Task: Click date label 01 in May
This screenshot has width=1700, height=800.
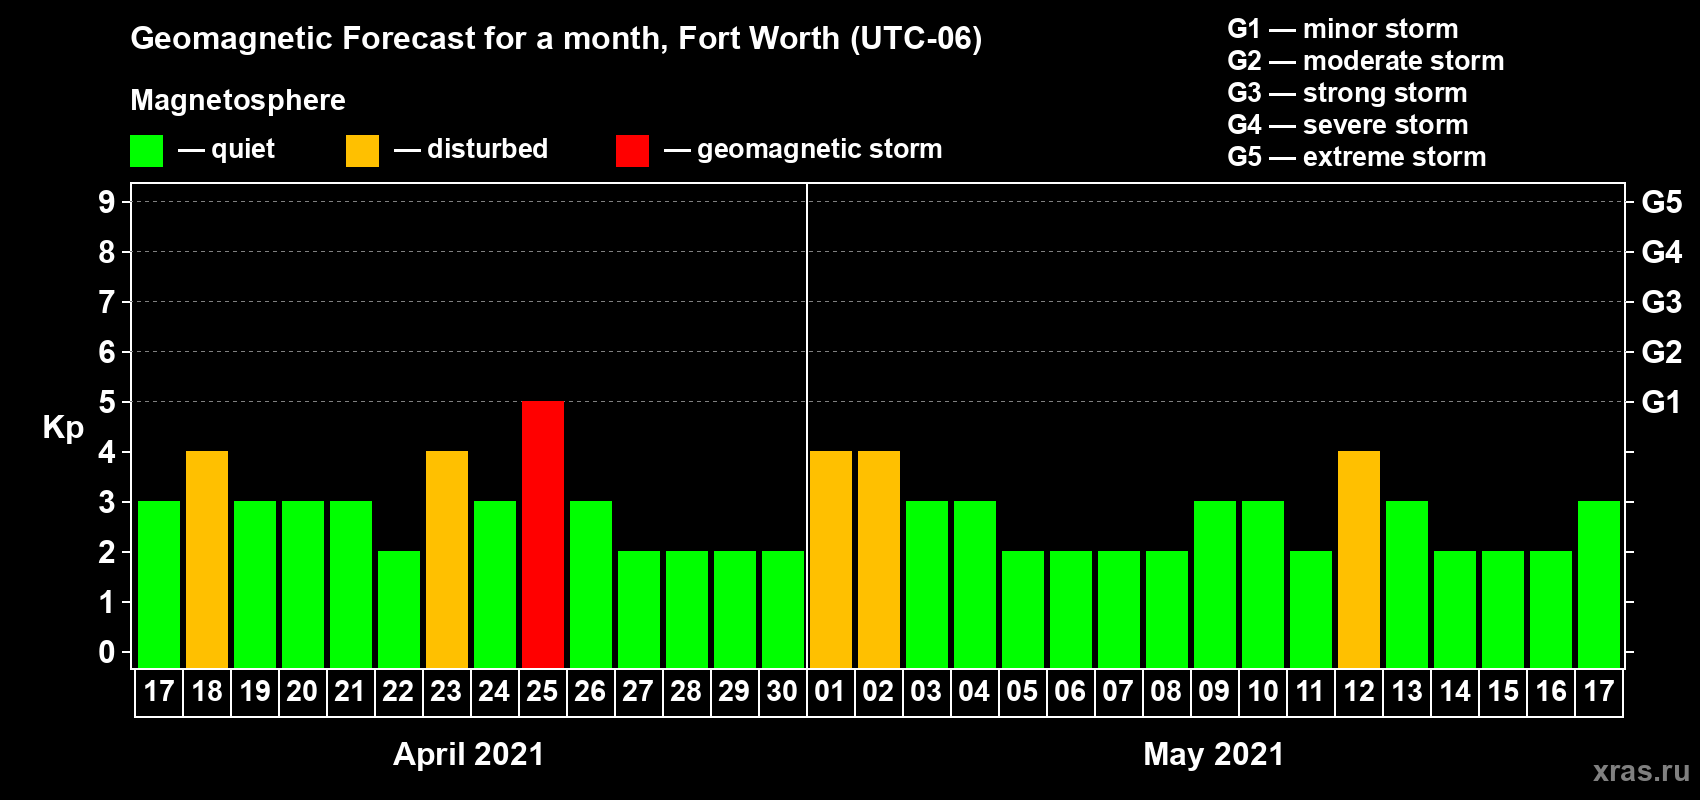Action: 830,692
